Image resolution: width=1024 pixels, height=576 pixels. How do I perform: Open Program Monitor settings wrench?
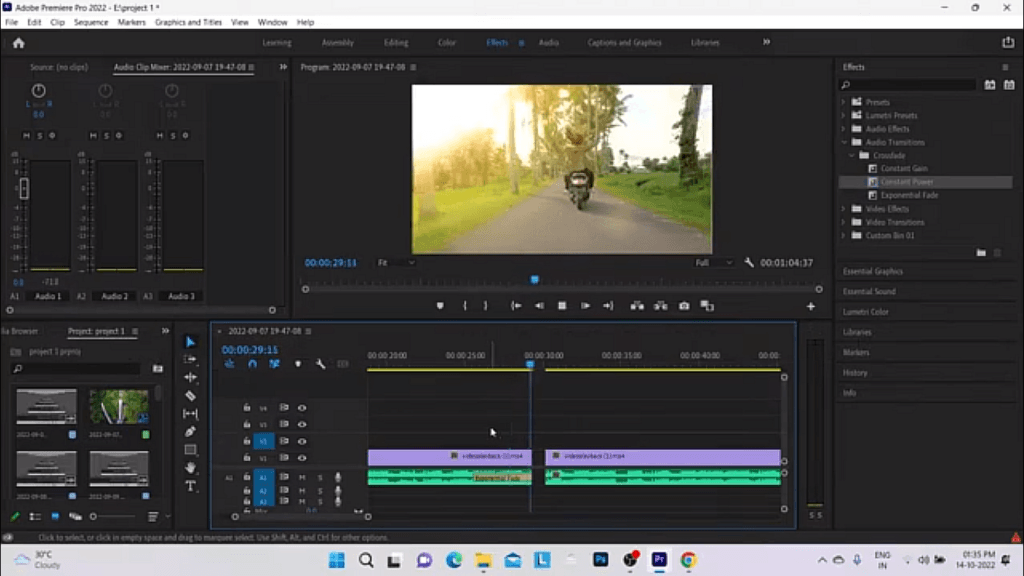[748, 263]
